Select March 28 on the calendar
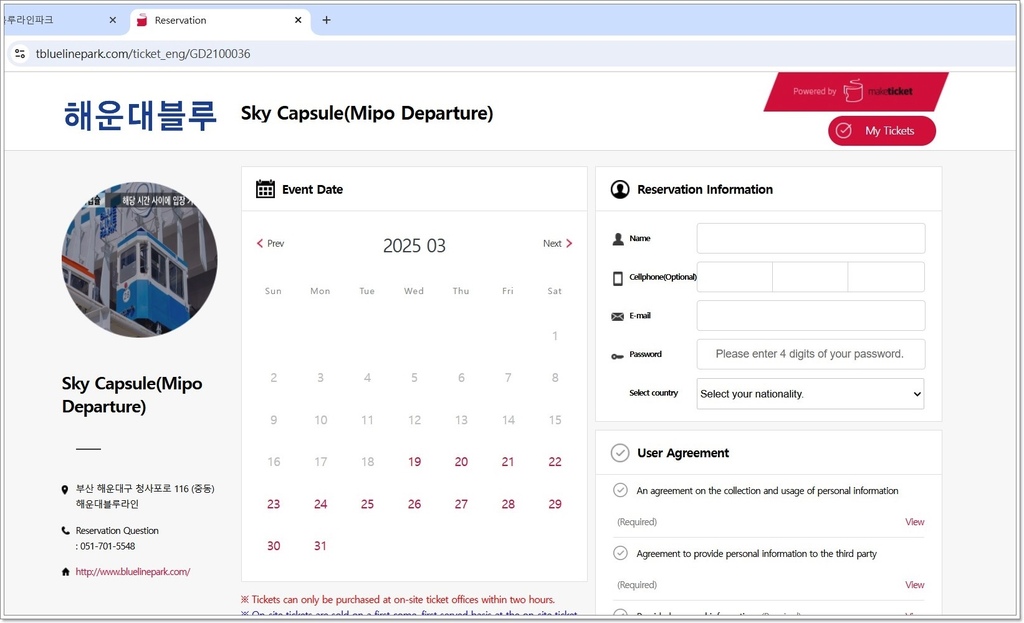The image size is (1024, 623). tap(508, 504)
